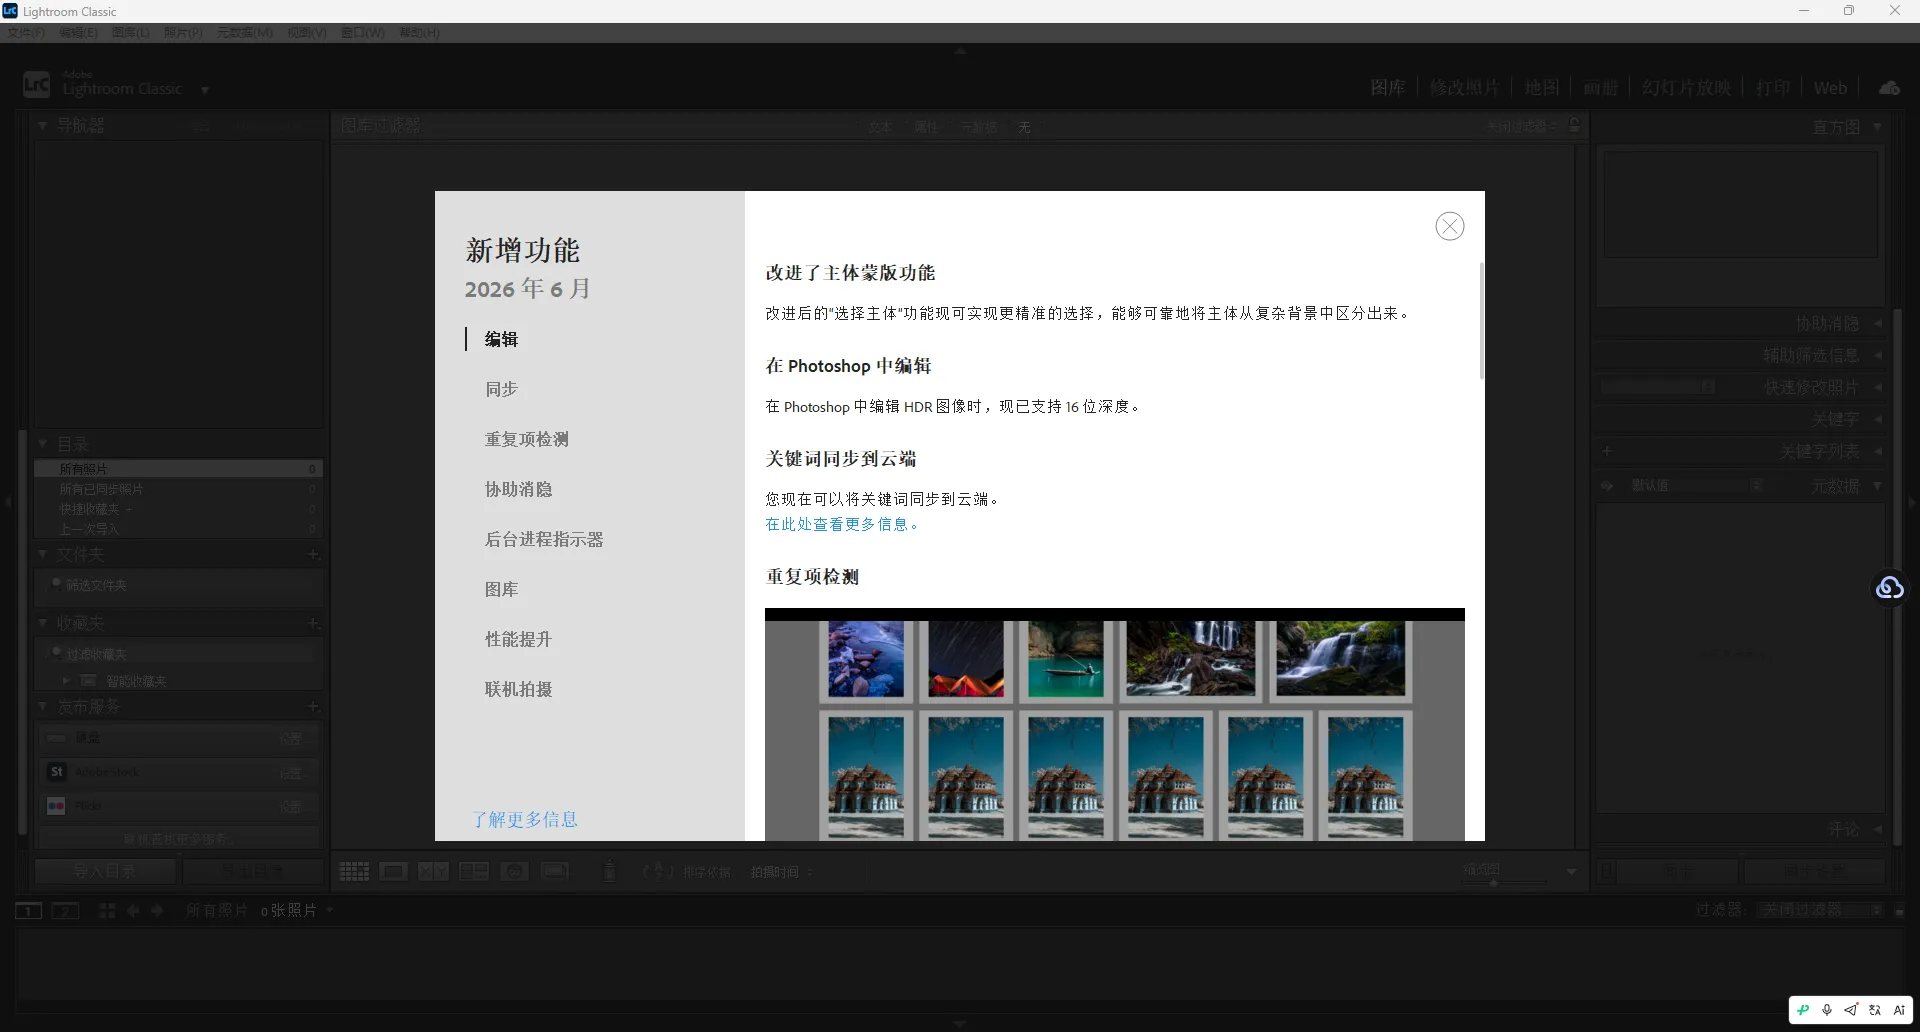This screenshot has width=1920, height=1032.
Task: Open the 性能提升 section
Action: 518,639
